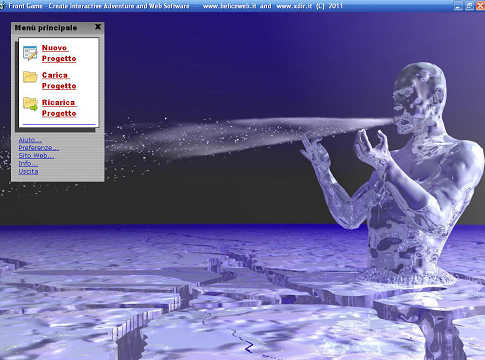Screen dimensions: 485x360
Task: Open the Nuovo Progetto link
Action: pos(59,53)
